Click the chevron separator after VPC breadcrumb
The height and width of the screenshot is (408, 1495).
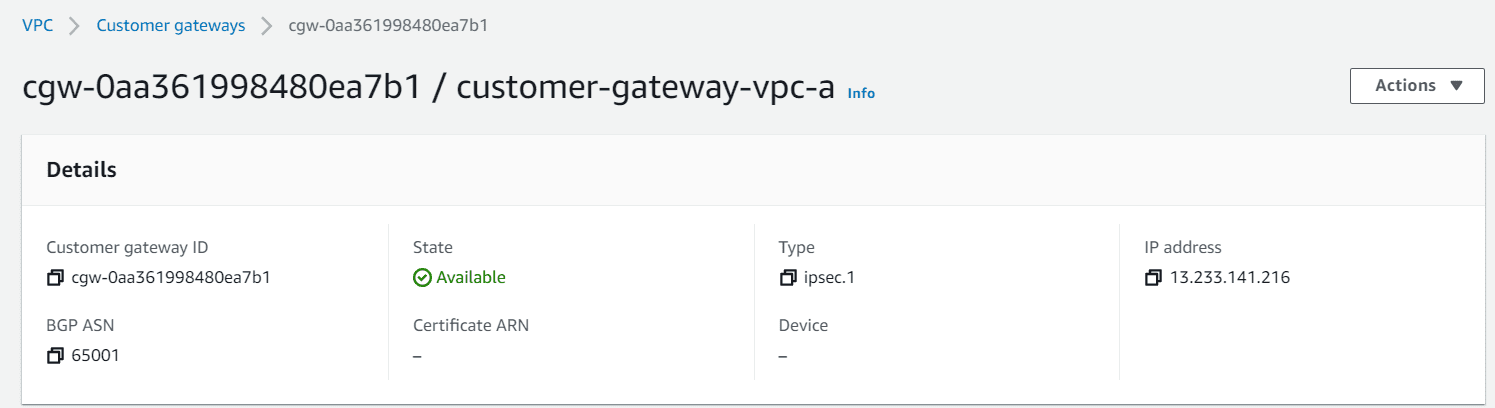pos(74,26)
